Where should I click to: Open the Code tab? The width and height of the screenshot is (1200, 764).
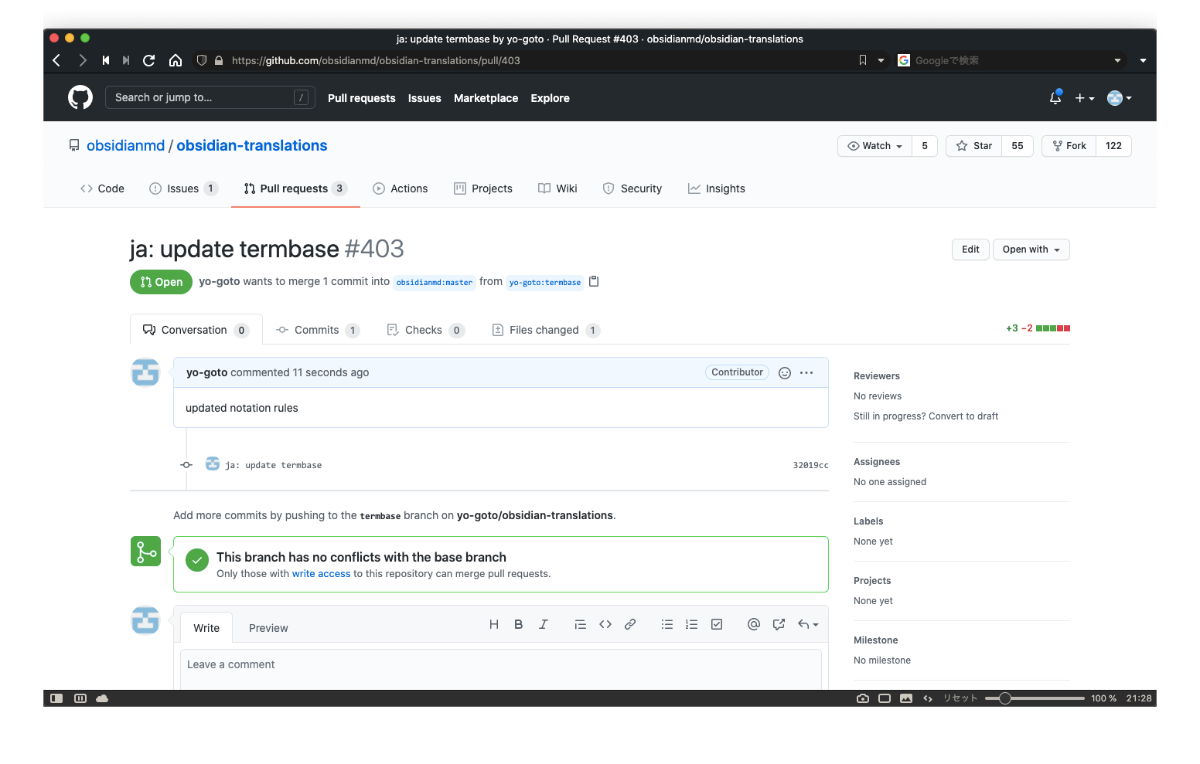coord(102,188)
